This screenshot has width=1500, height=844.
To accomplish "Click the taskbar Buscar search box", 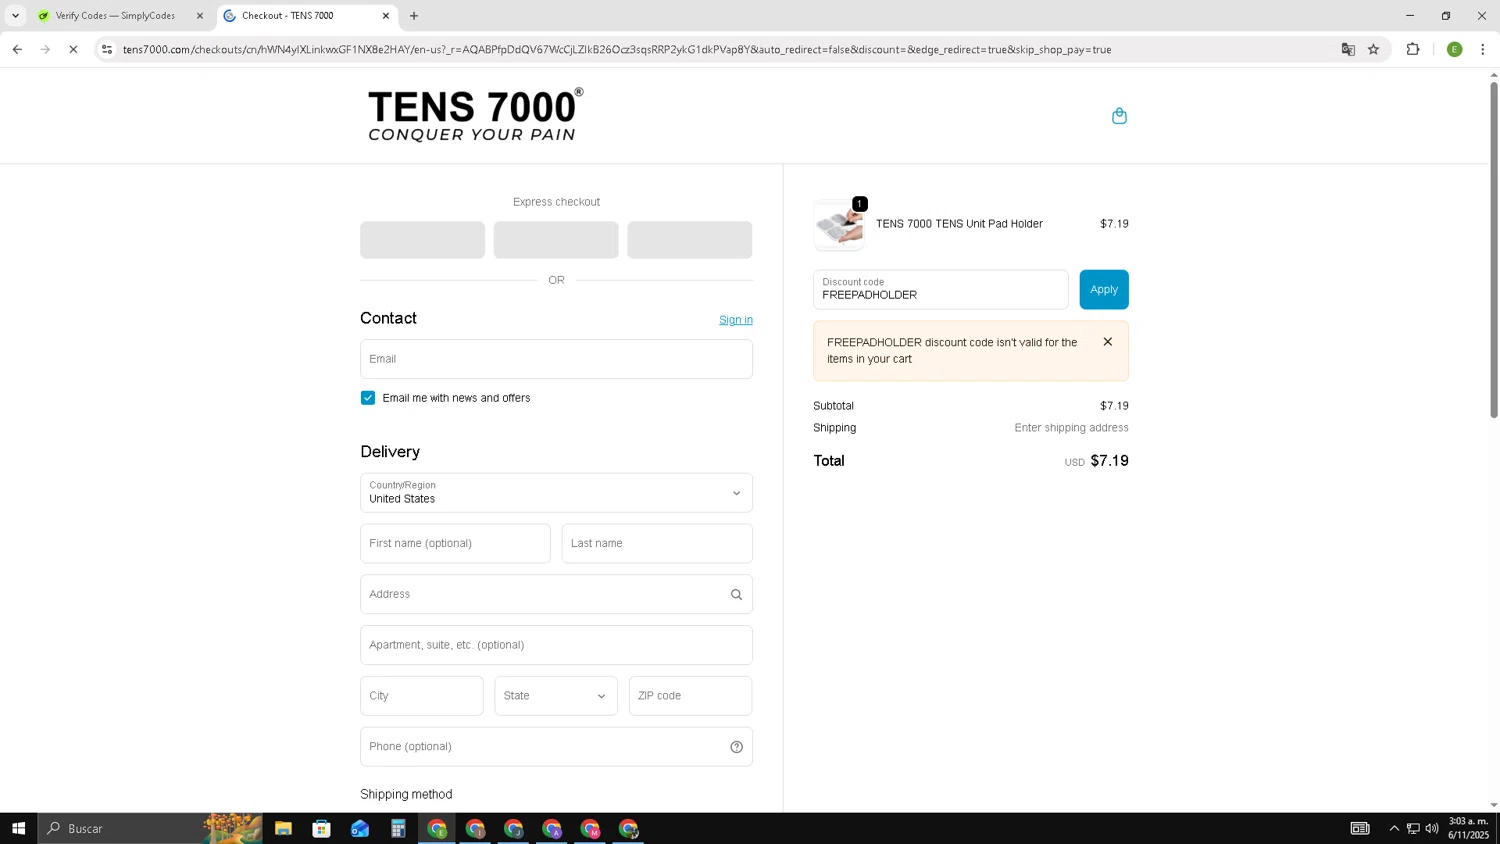I will (150, 828).
